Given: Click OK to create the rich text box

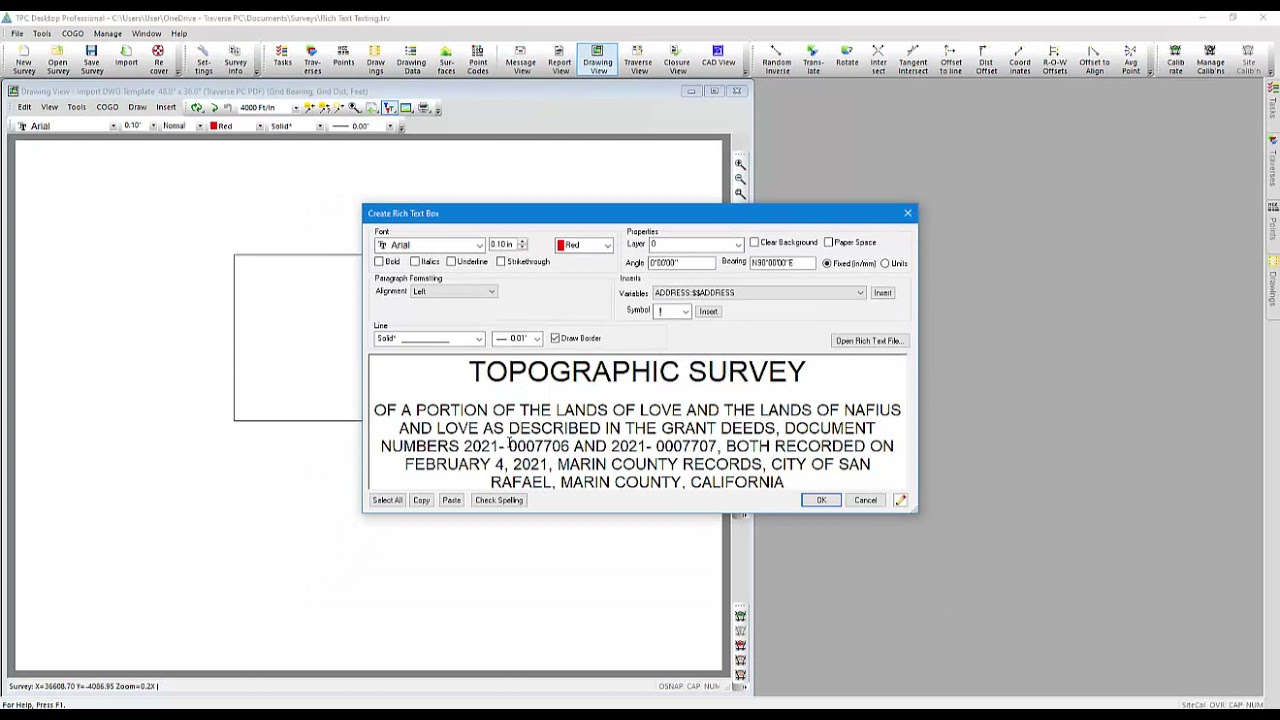Looking at the screenshot, I should (x=821, y=500).
